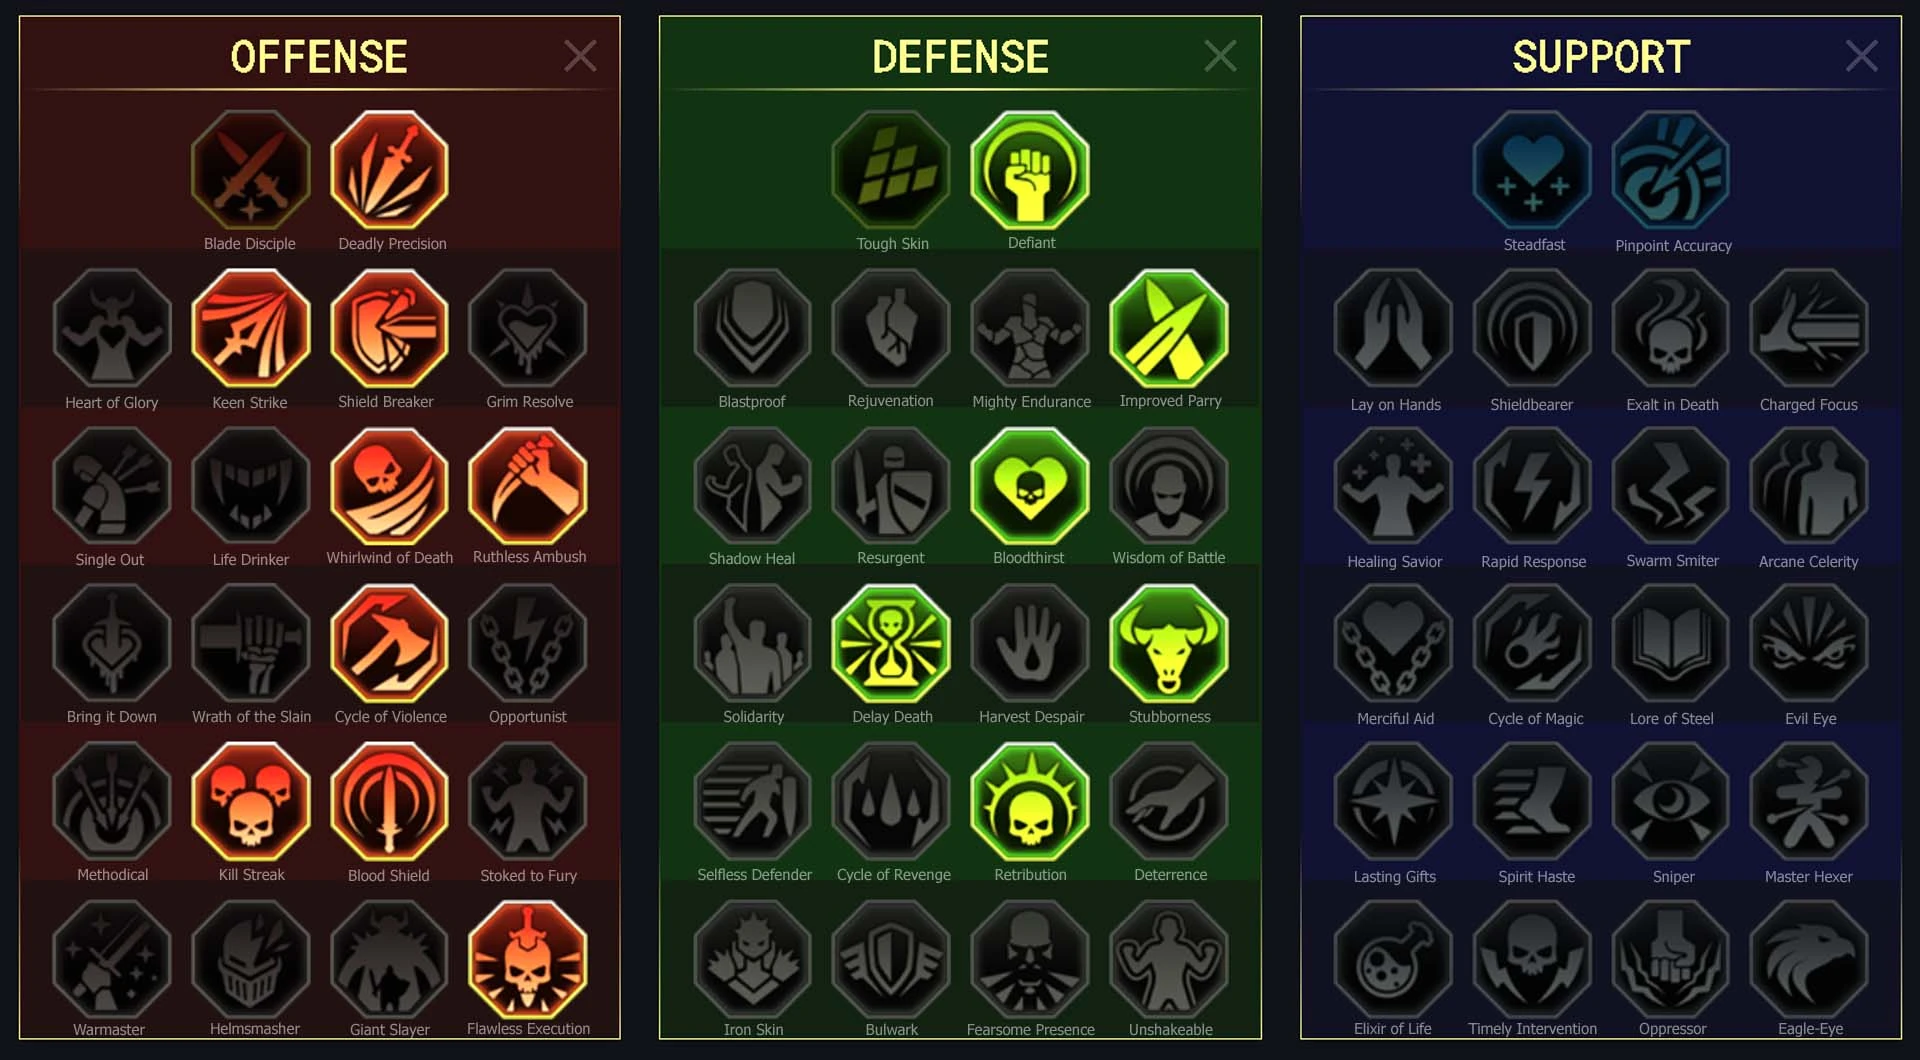The width and height of the screenshot is (1920, 1060).
Task: Close the Support mastery panel
Action: tap(1861, 56)
